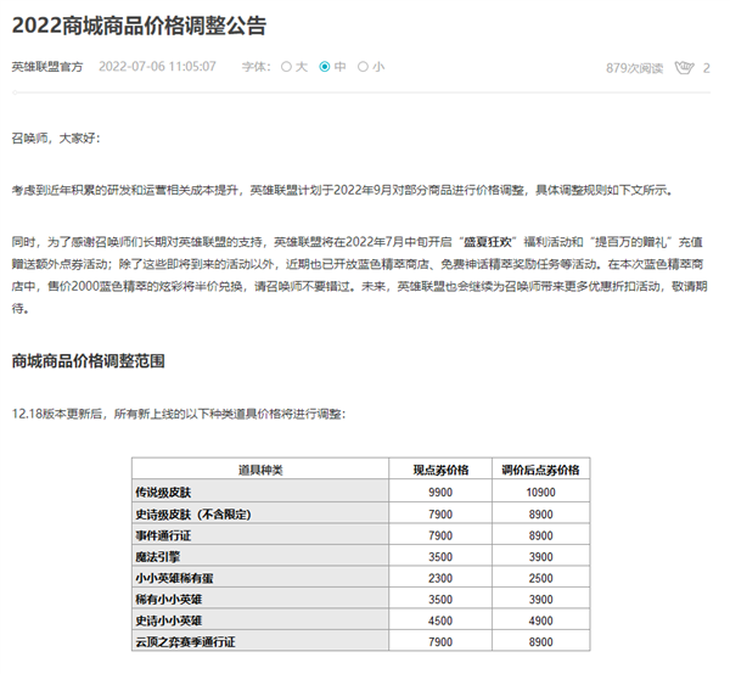The image size is (730, 674).
Task: Click the 10900 adjusted price cell
Action: pyautogui.click(x=540, y=492)
